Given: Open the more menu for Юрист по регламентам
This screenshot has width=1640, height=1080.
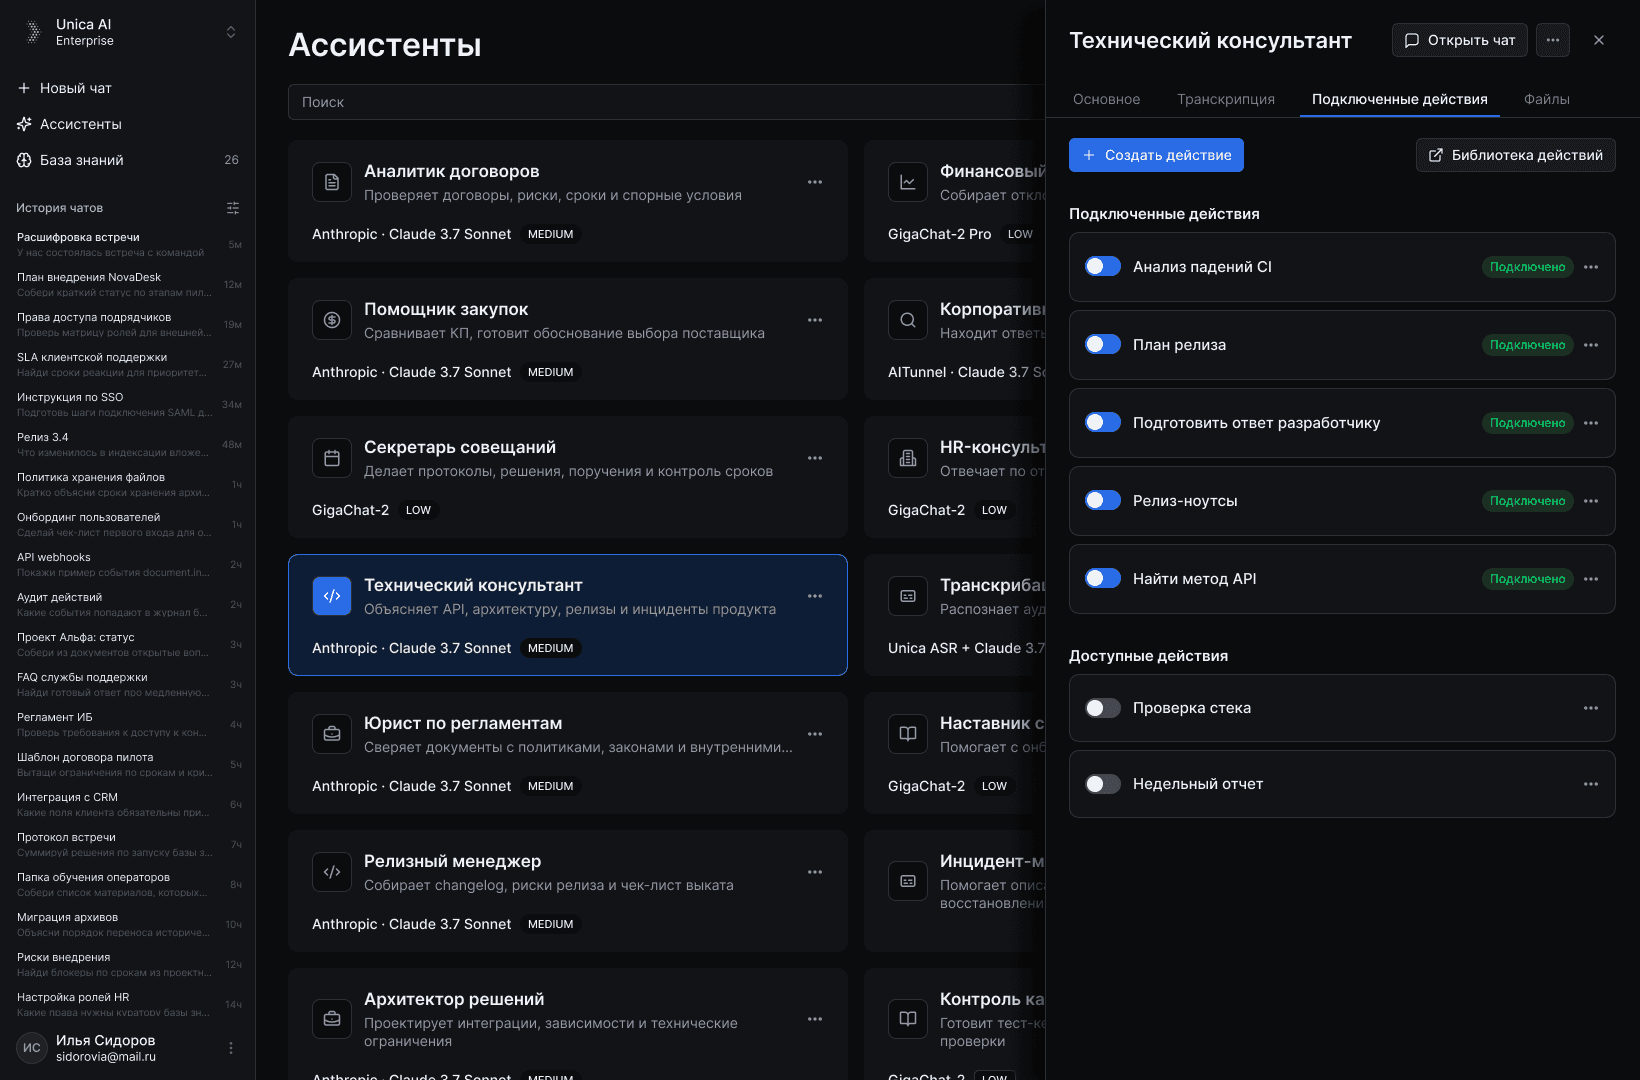Looking at the screenshot, I should click(x=815, y=734).
